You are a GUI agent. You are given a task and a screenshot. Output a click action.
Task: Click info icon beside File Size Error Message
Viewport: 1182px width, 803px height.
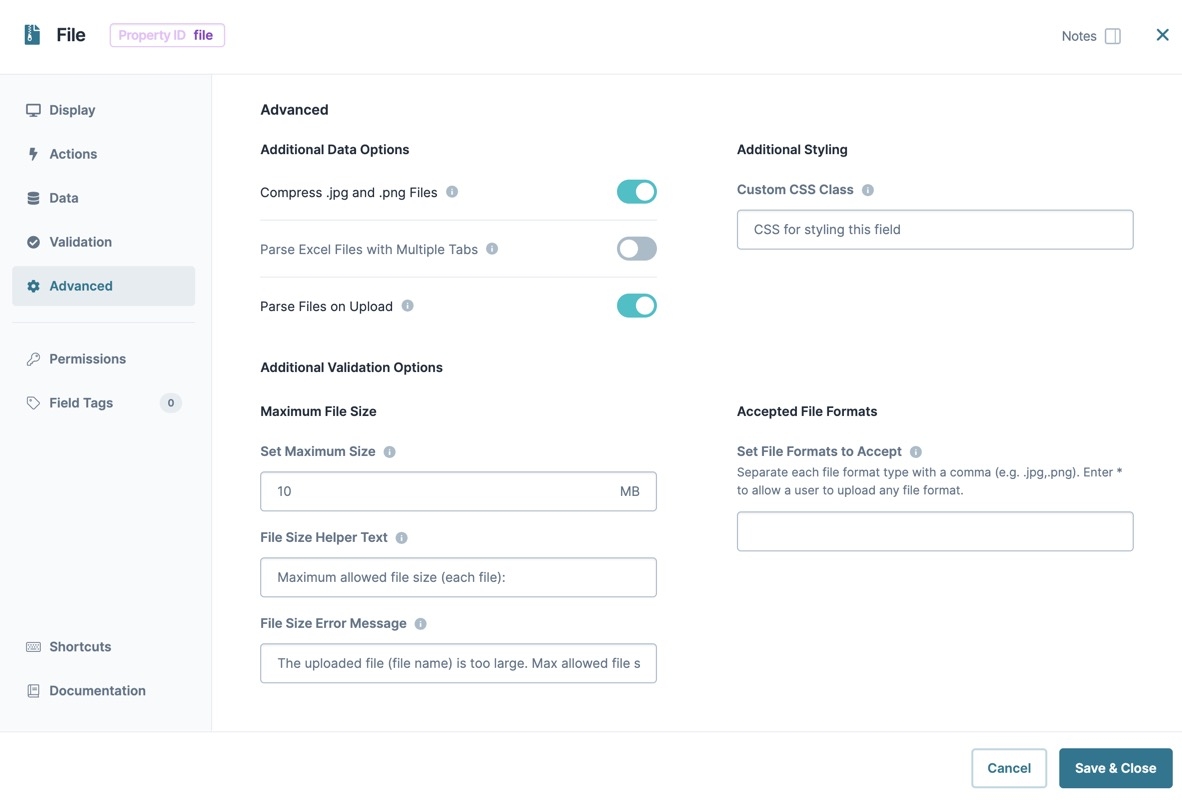[x=421, y=624]
